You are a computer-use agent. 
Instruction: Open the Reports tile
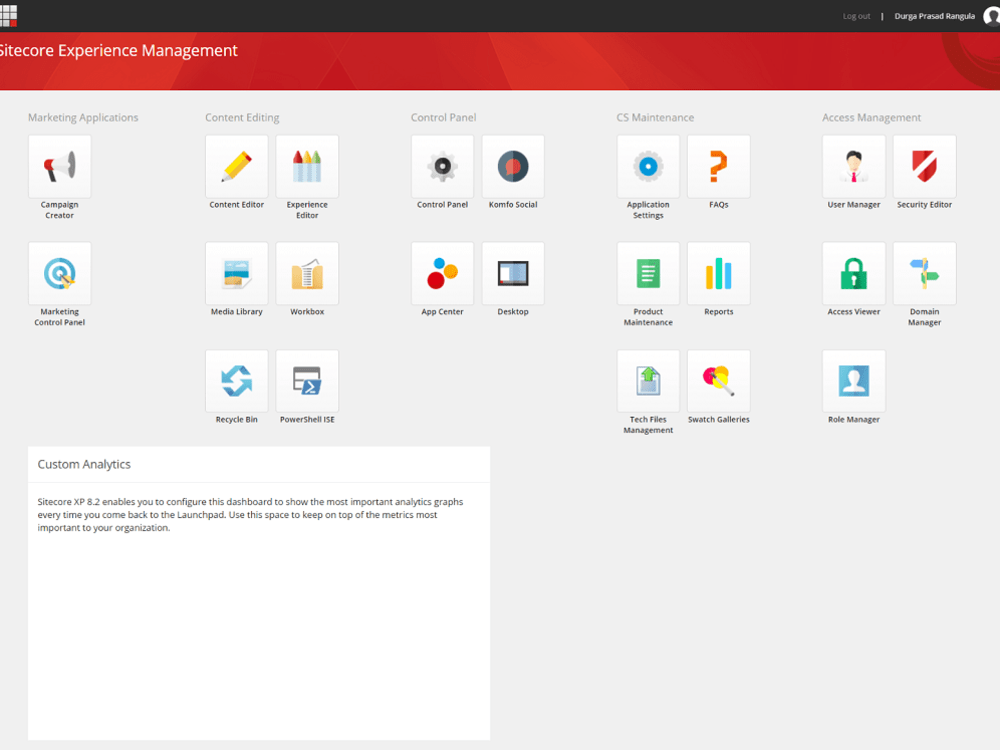[719, 274]
